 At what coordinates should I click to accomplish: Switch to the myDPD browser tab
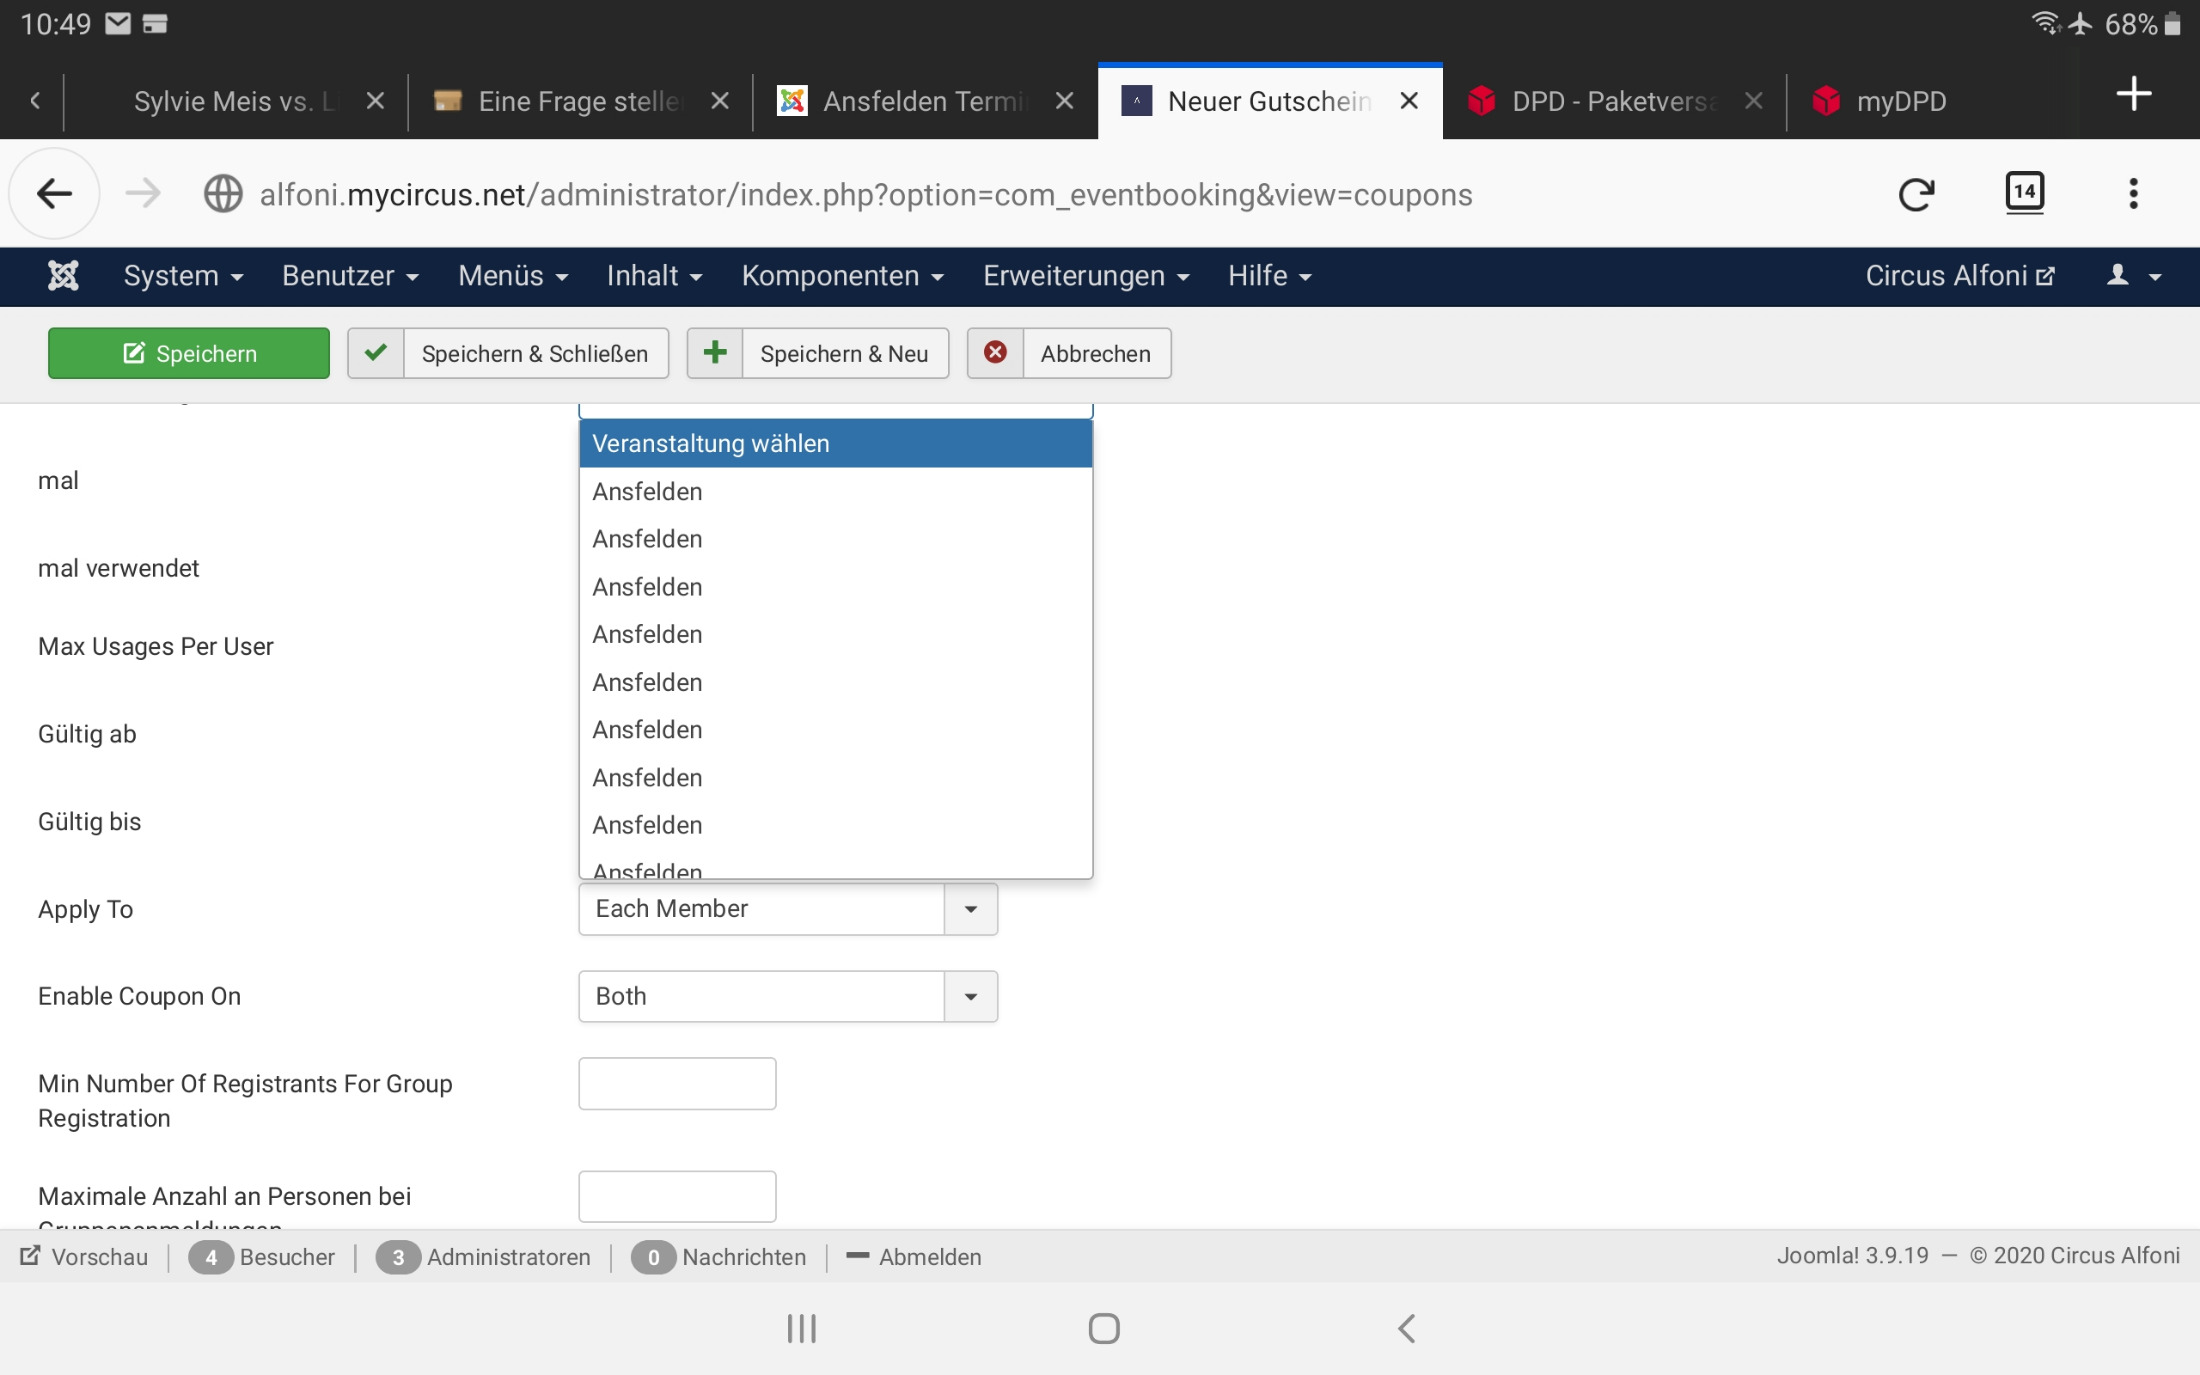(1900, 101)
